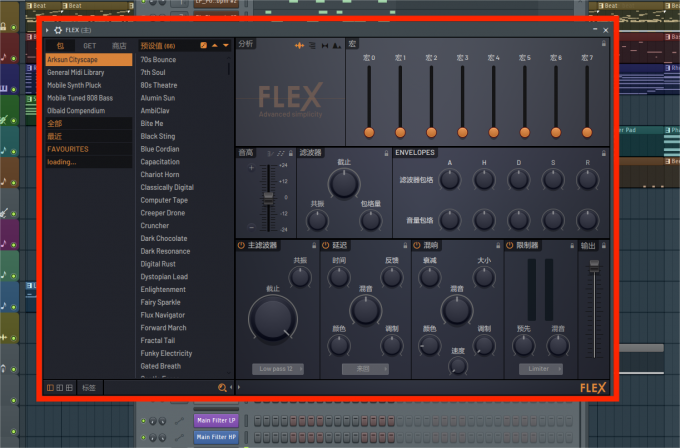This screenshot has height=448, width=680.
Task: Select the spectrum lines analysis view icon
Action: [312, 45]
